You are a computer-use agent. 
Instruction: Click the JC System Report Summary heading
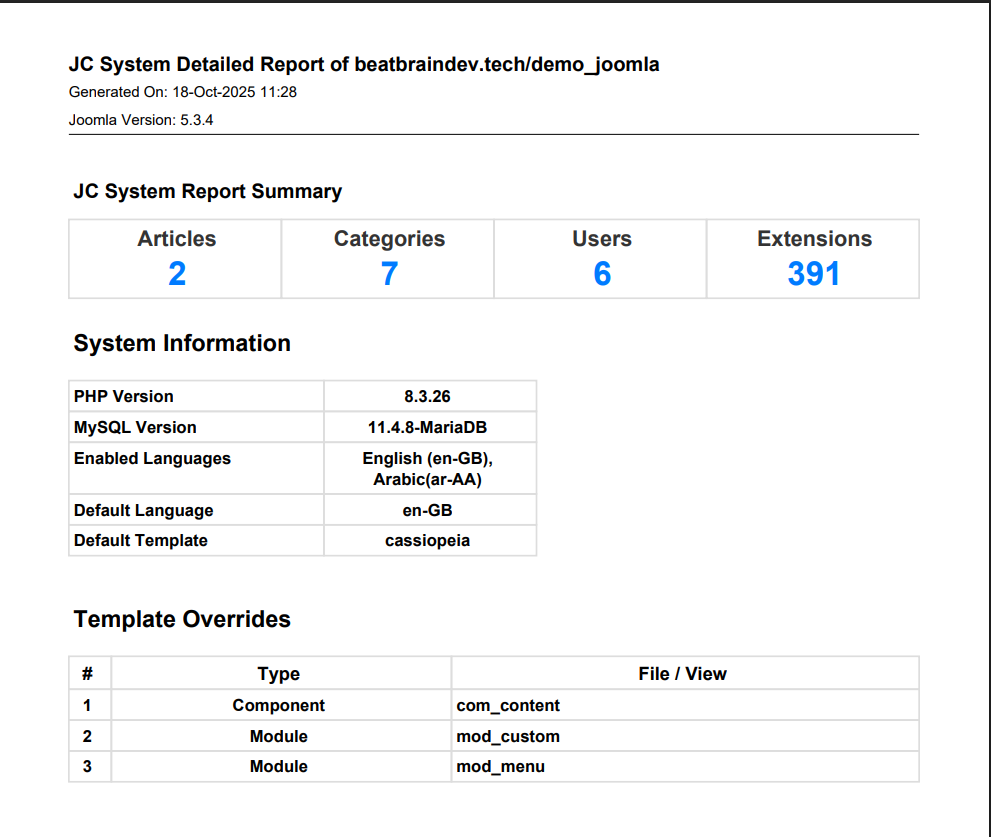coord(207,191)
